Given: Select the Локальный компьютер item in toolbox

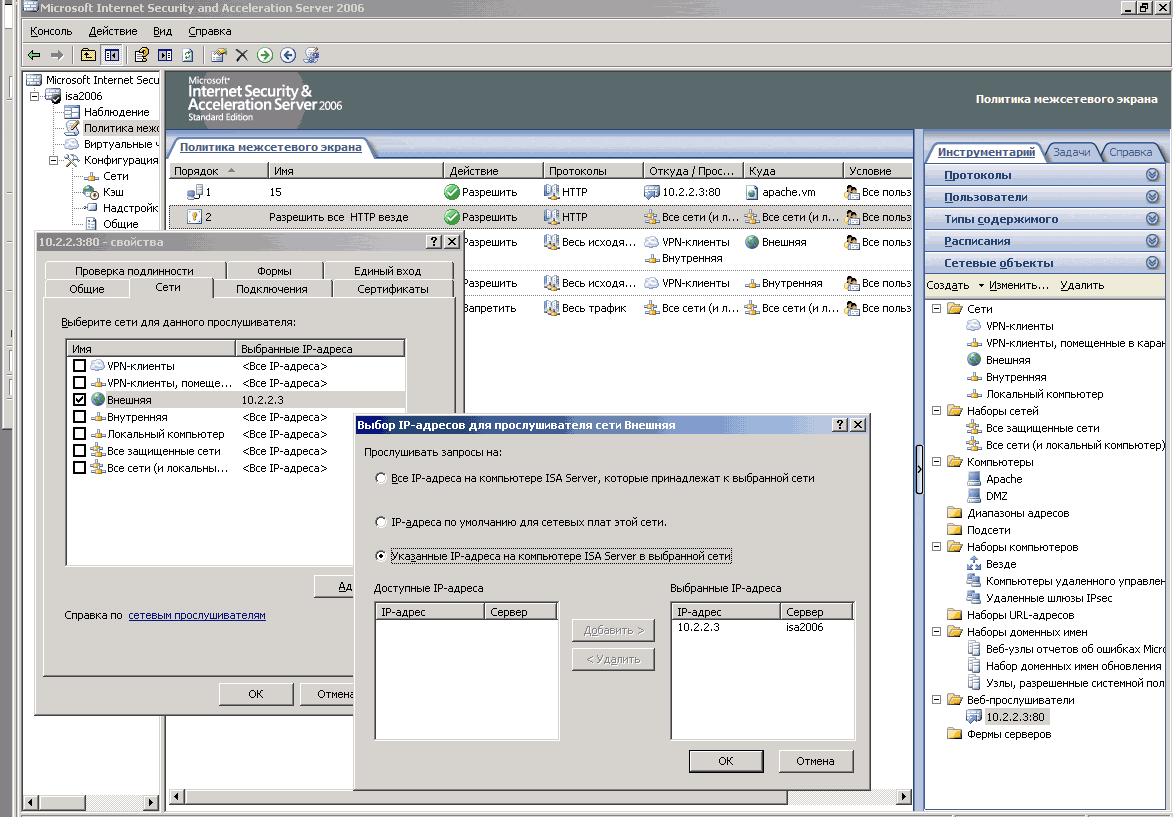Looking at the screenshot, I should (1044, 394).
